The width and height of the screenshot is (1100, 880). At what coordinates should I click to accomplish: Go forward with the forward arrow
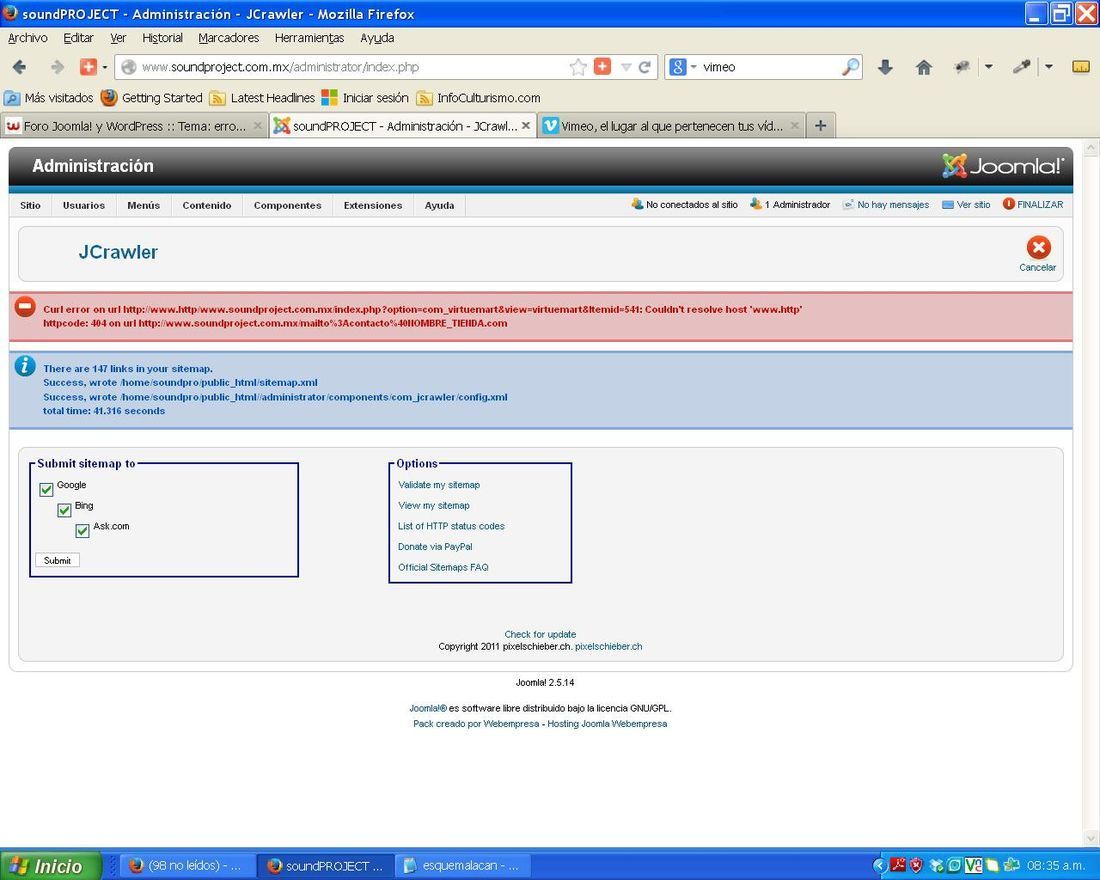tap(58, 67)
